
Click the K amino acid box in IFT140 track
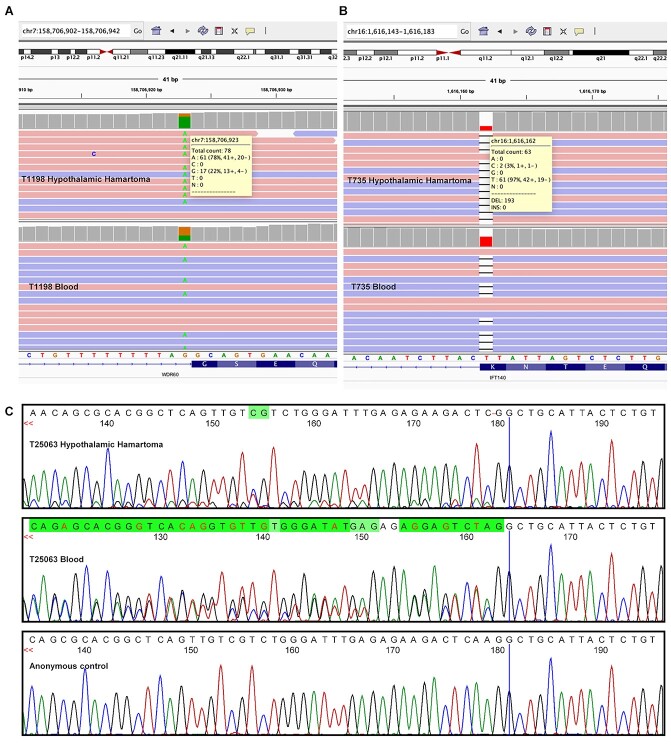[x=493, y=367]
